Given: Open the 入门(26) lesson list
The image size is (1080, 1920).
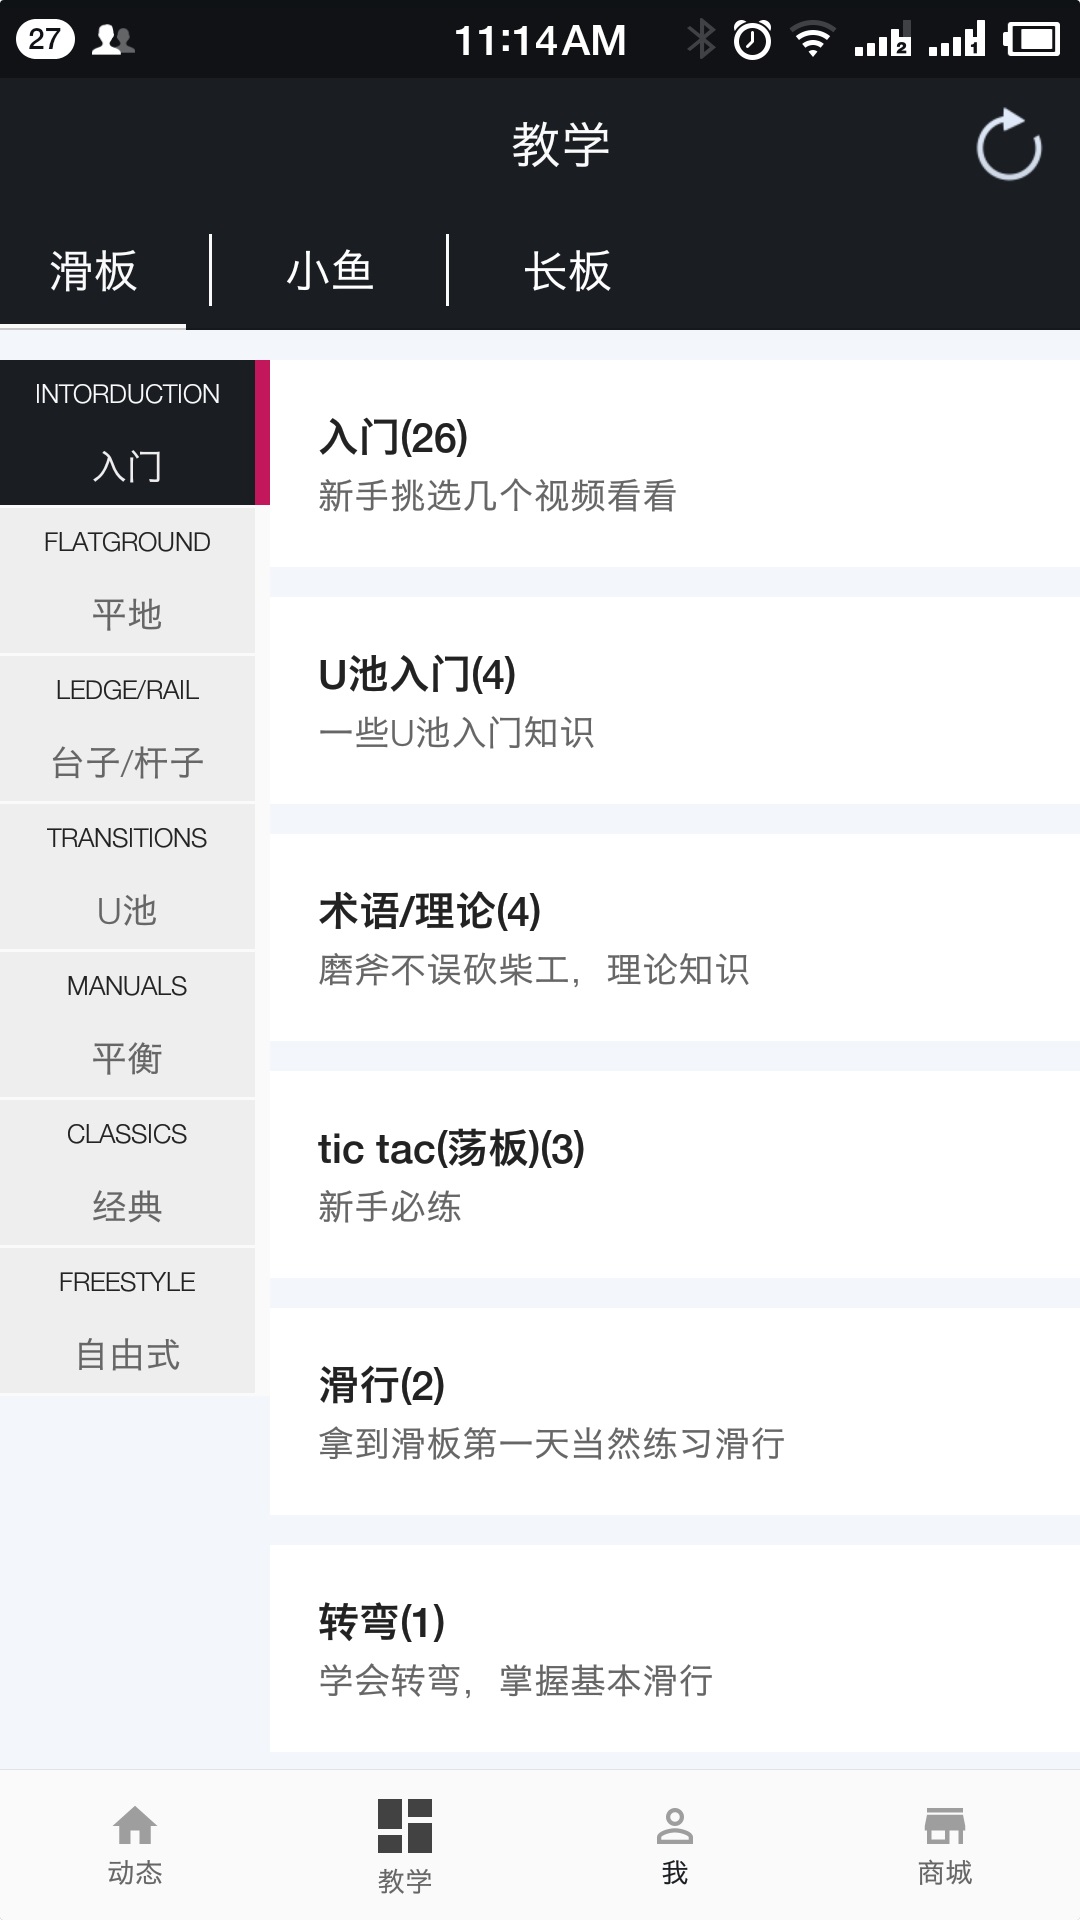Looking at the screenshot, I should pyautogui.click(x=674, y=464).
